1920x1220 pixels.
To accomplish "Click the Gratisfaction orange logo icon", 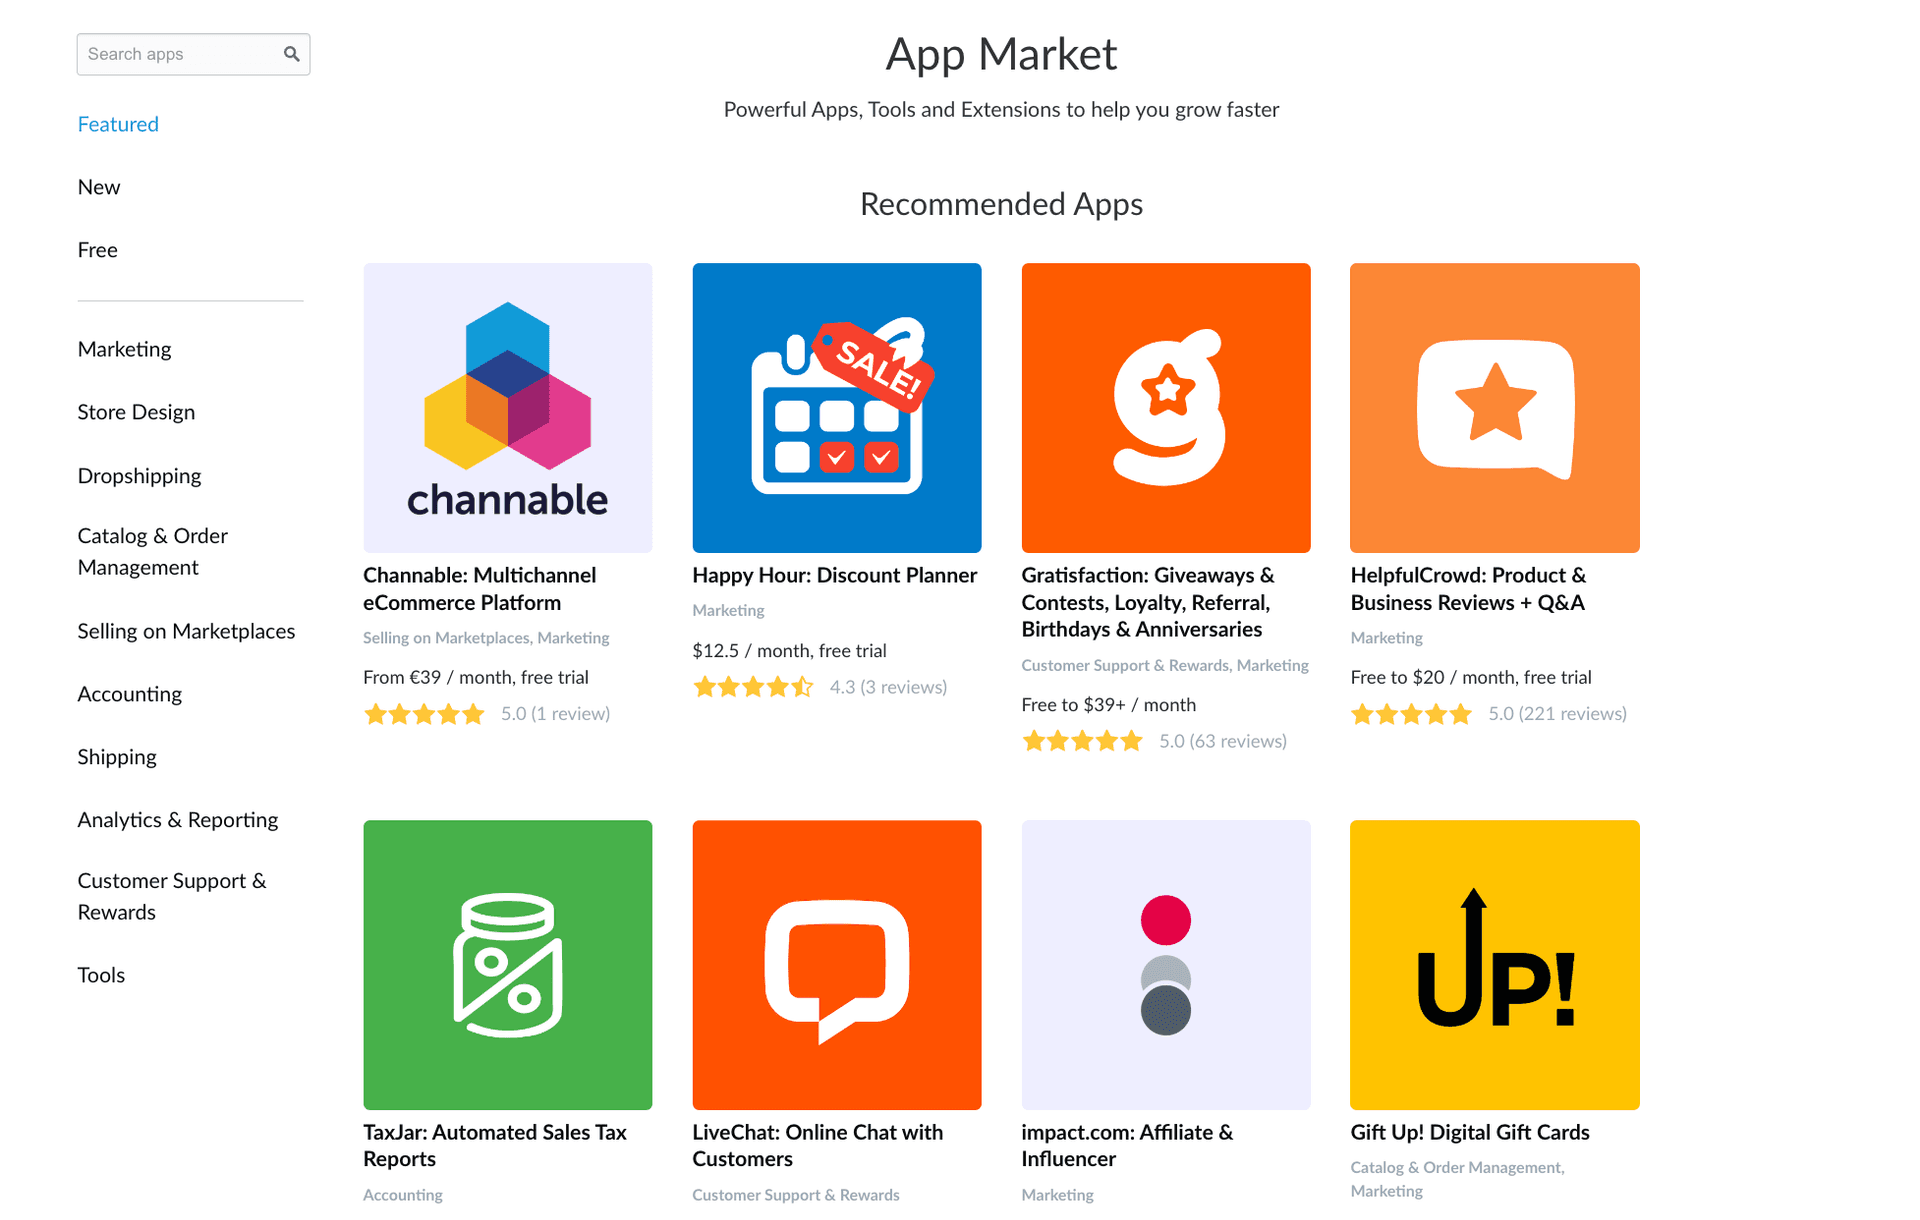I will click(x=1165, y=407).
